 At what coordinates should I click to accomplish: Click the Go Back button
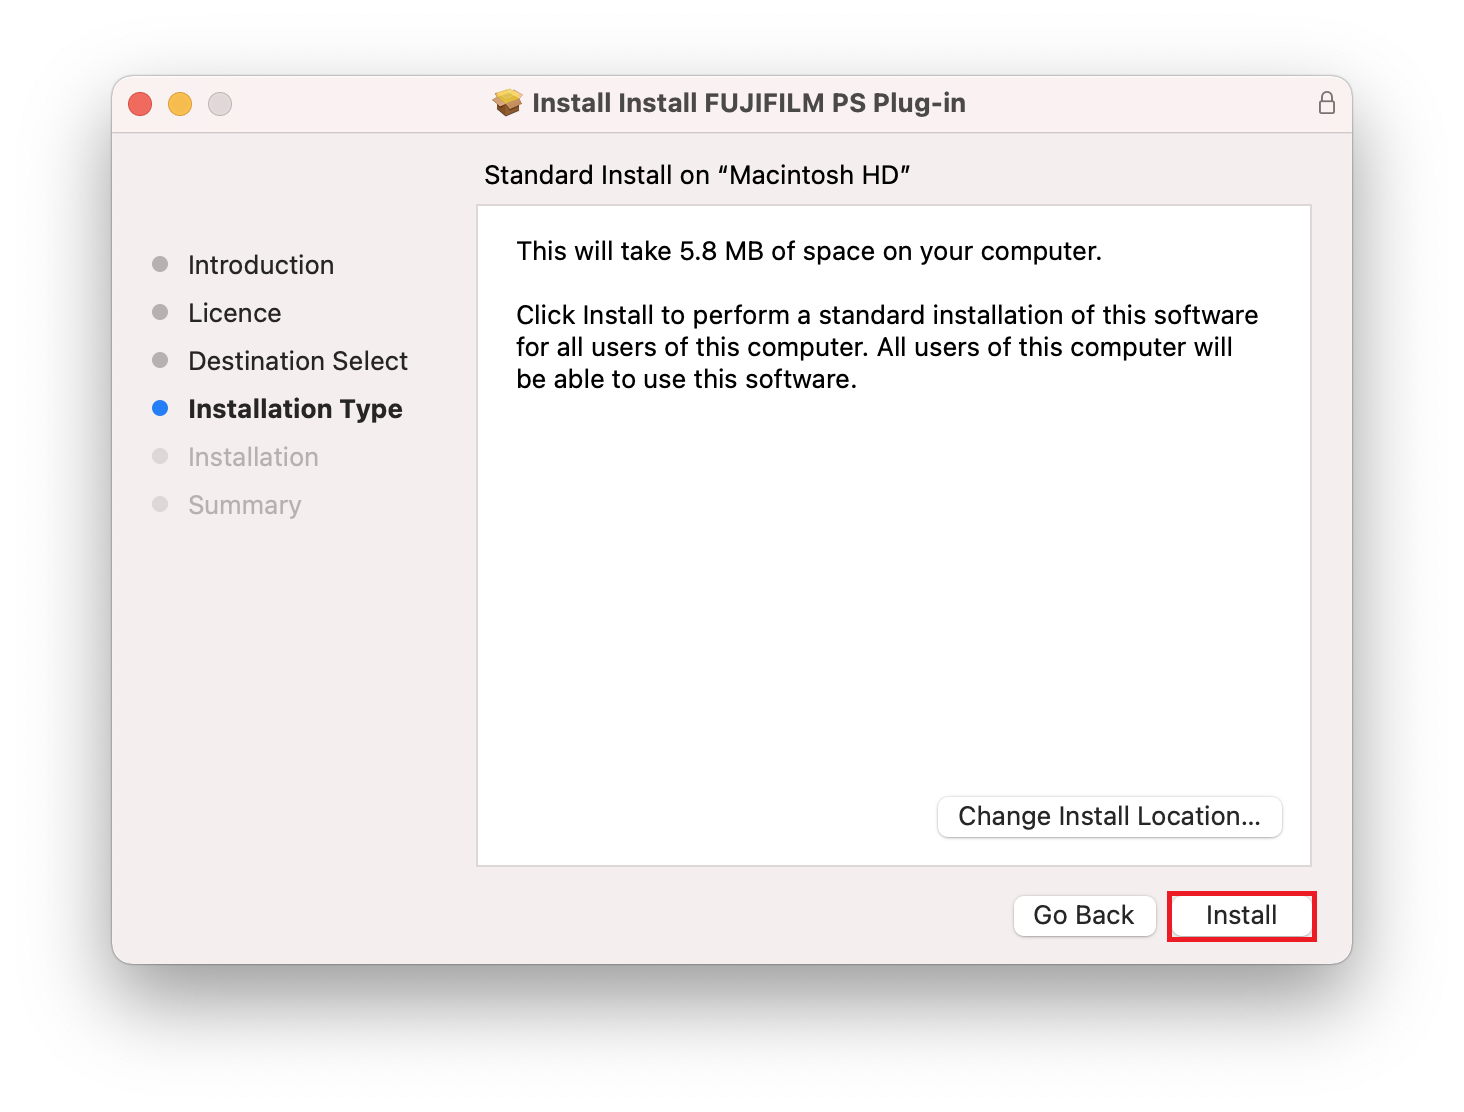point(1084,915)
